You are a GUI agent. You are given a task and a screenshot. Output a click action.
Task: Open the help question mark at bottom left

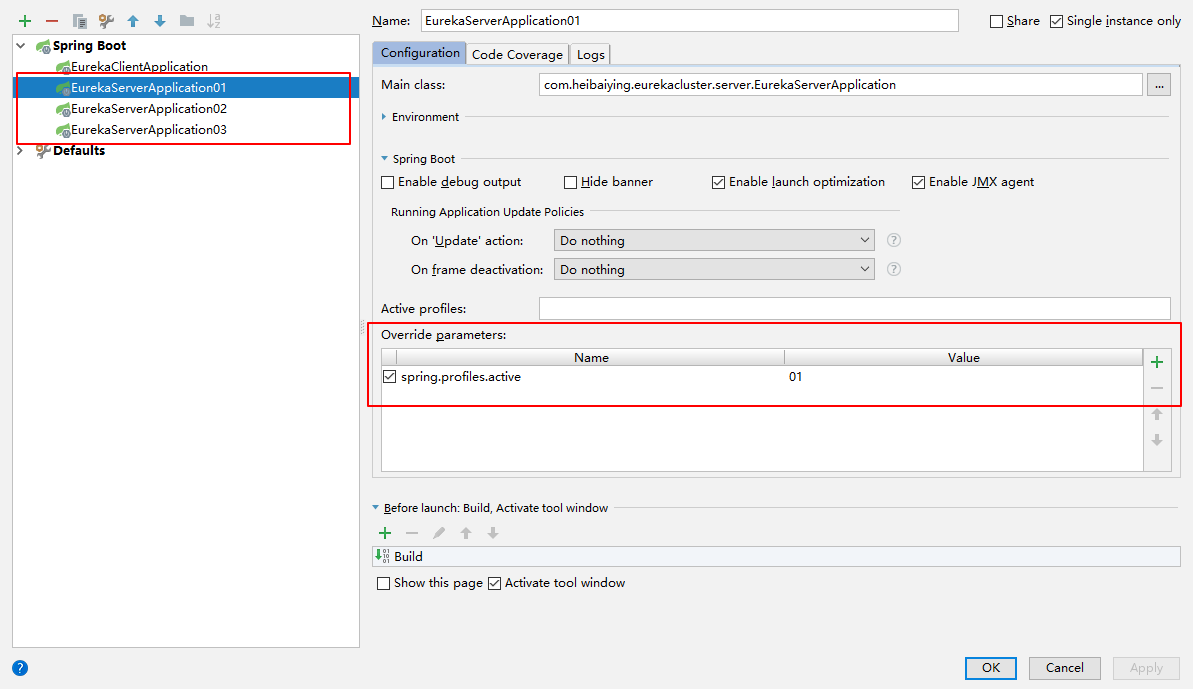coord(20,668)
